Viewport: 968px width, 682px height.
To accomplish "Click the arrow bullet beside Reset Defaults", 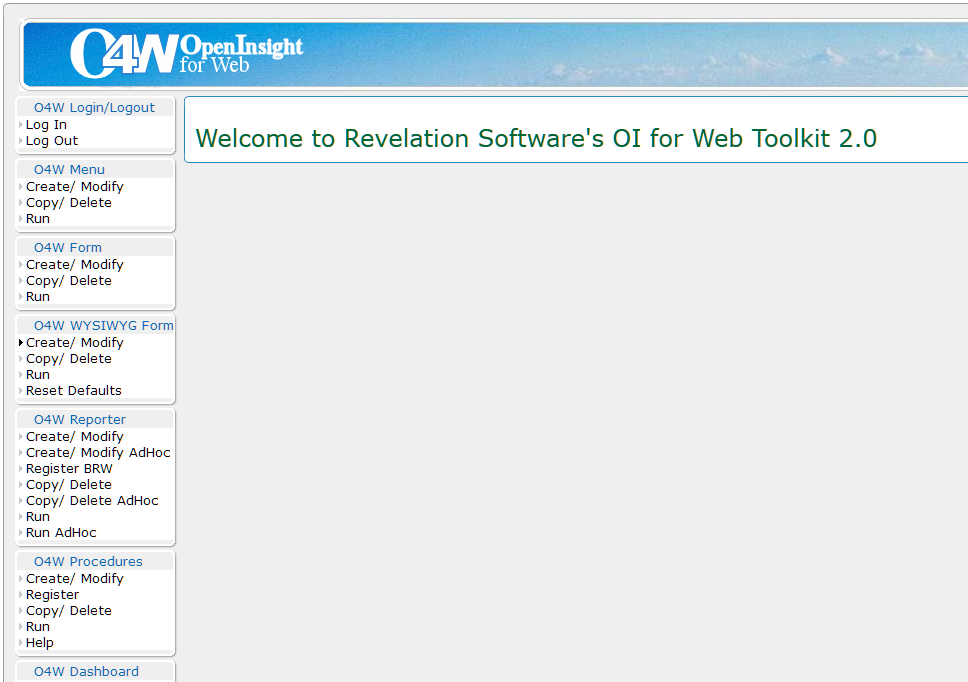I will pyautogui.click(x=21, y=391).
